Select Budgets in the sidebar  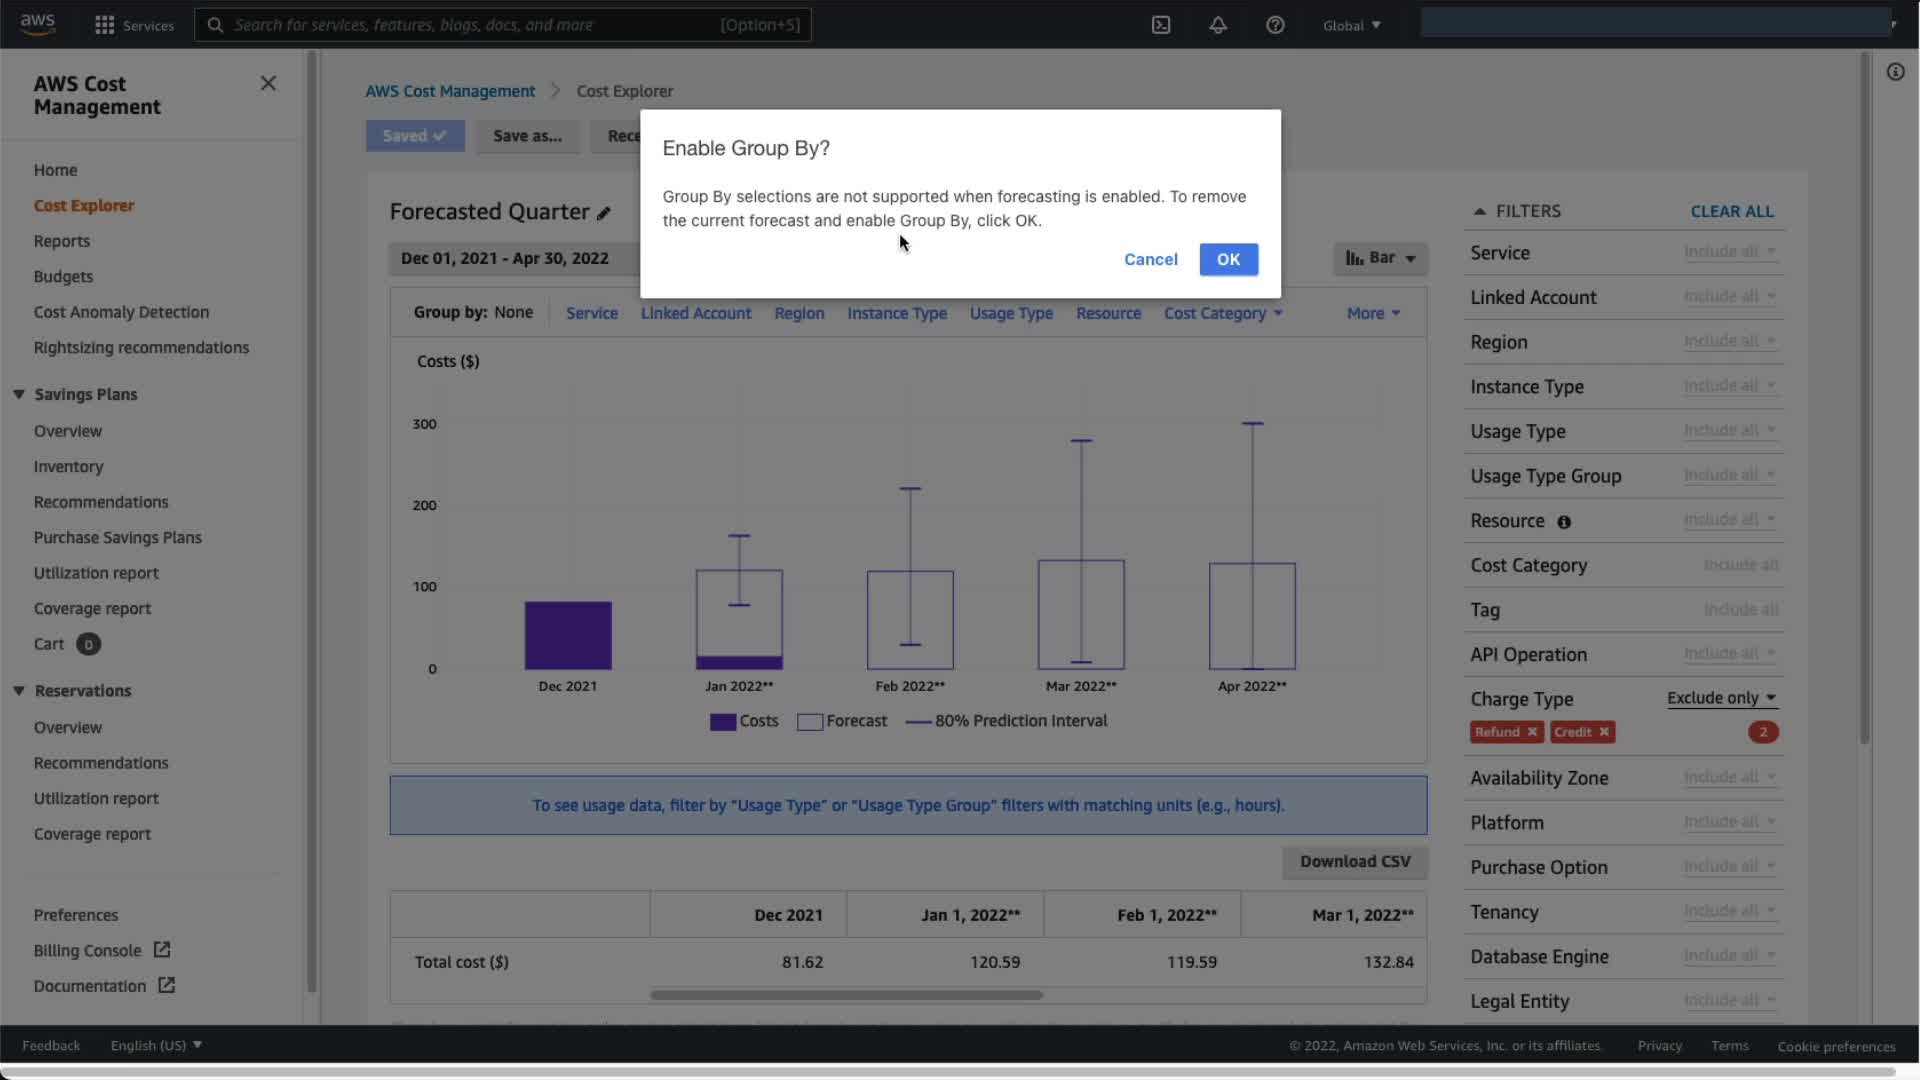pyautogui.click(x=63, y=276)
